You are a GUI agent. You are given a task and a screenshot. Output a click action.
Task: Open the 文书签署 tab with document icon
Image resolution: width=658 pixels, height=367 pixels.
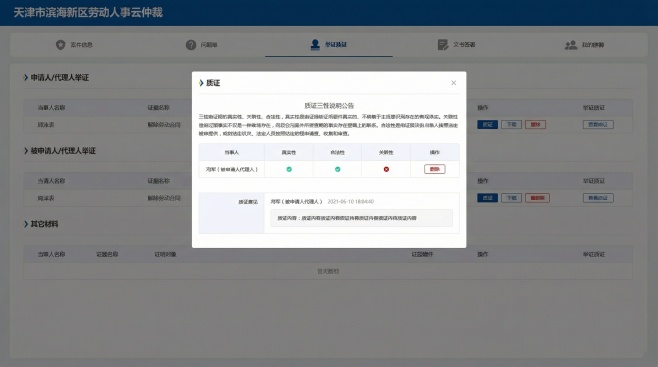pyautogui.click(x=456, y=44)
